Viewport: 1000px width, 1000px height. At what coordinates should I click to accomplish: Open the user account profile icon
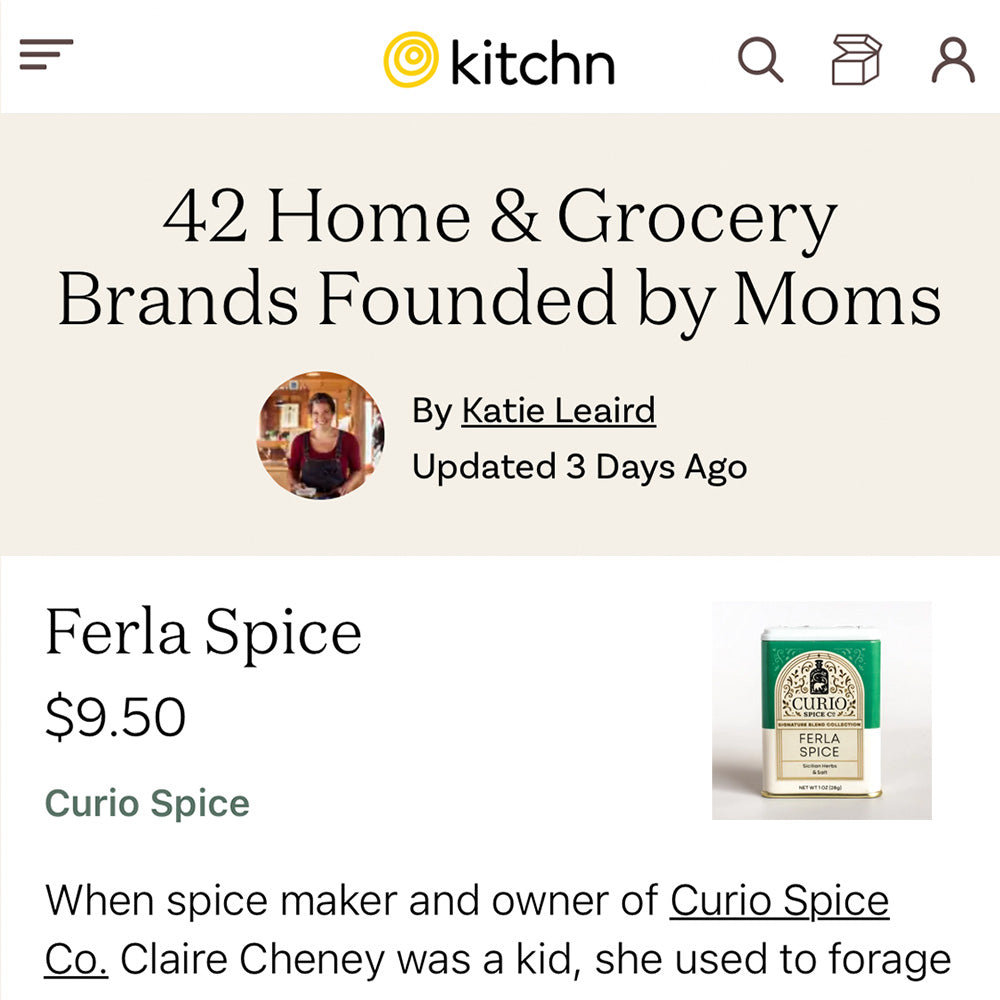952,59
